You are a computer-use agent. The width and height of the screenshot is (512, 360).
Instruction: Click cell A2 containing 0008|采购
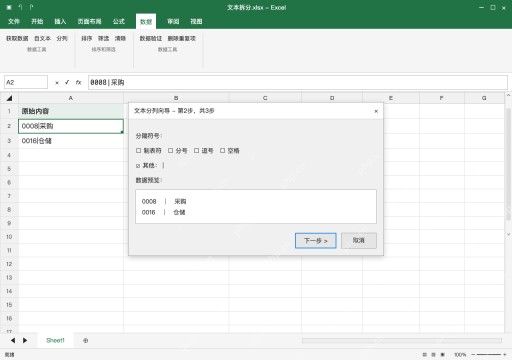pos(71,126)
